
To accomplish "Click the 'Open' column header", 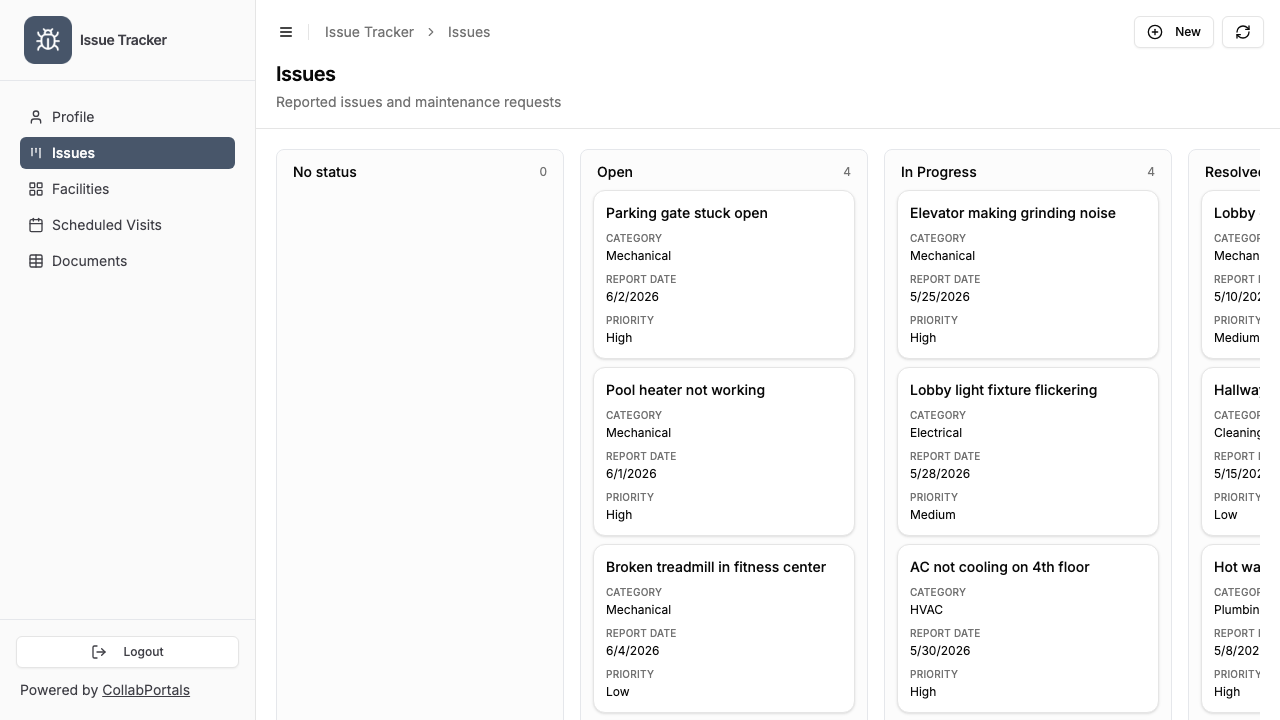I will point(615,172).
